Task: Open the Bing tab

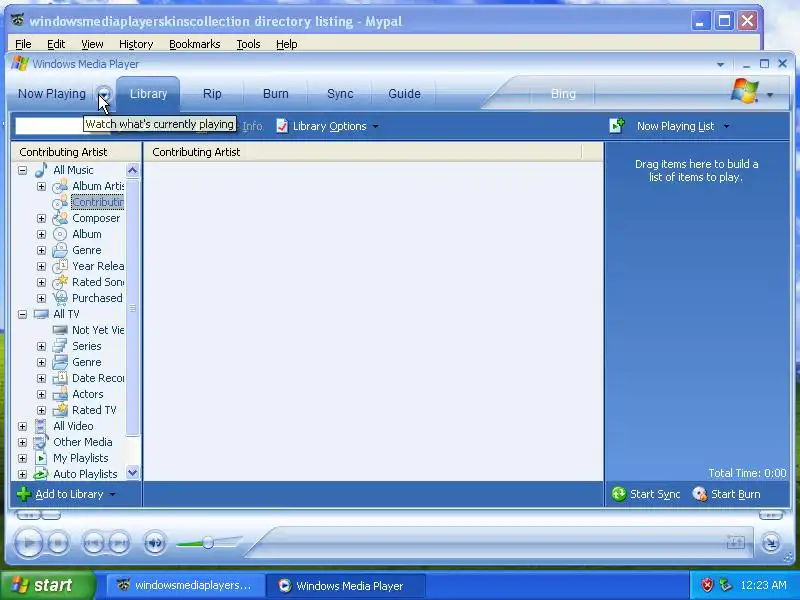Action: (563, 94)
